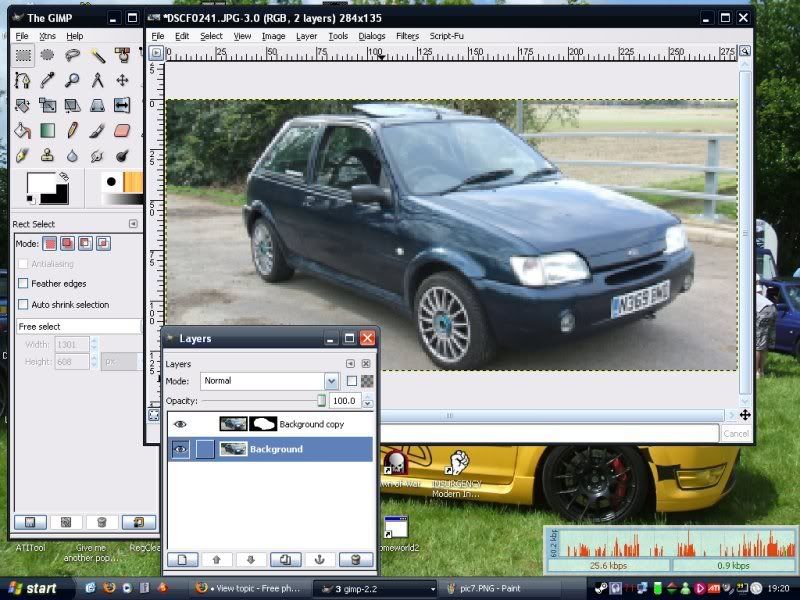Select the Perspective tool
The height and width of the screenshot is (600, 800).
click(x=97, y=105)
